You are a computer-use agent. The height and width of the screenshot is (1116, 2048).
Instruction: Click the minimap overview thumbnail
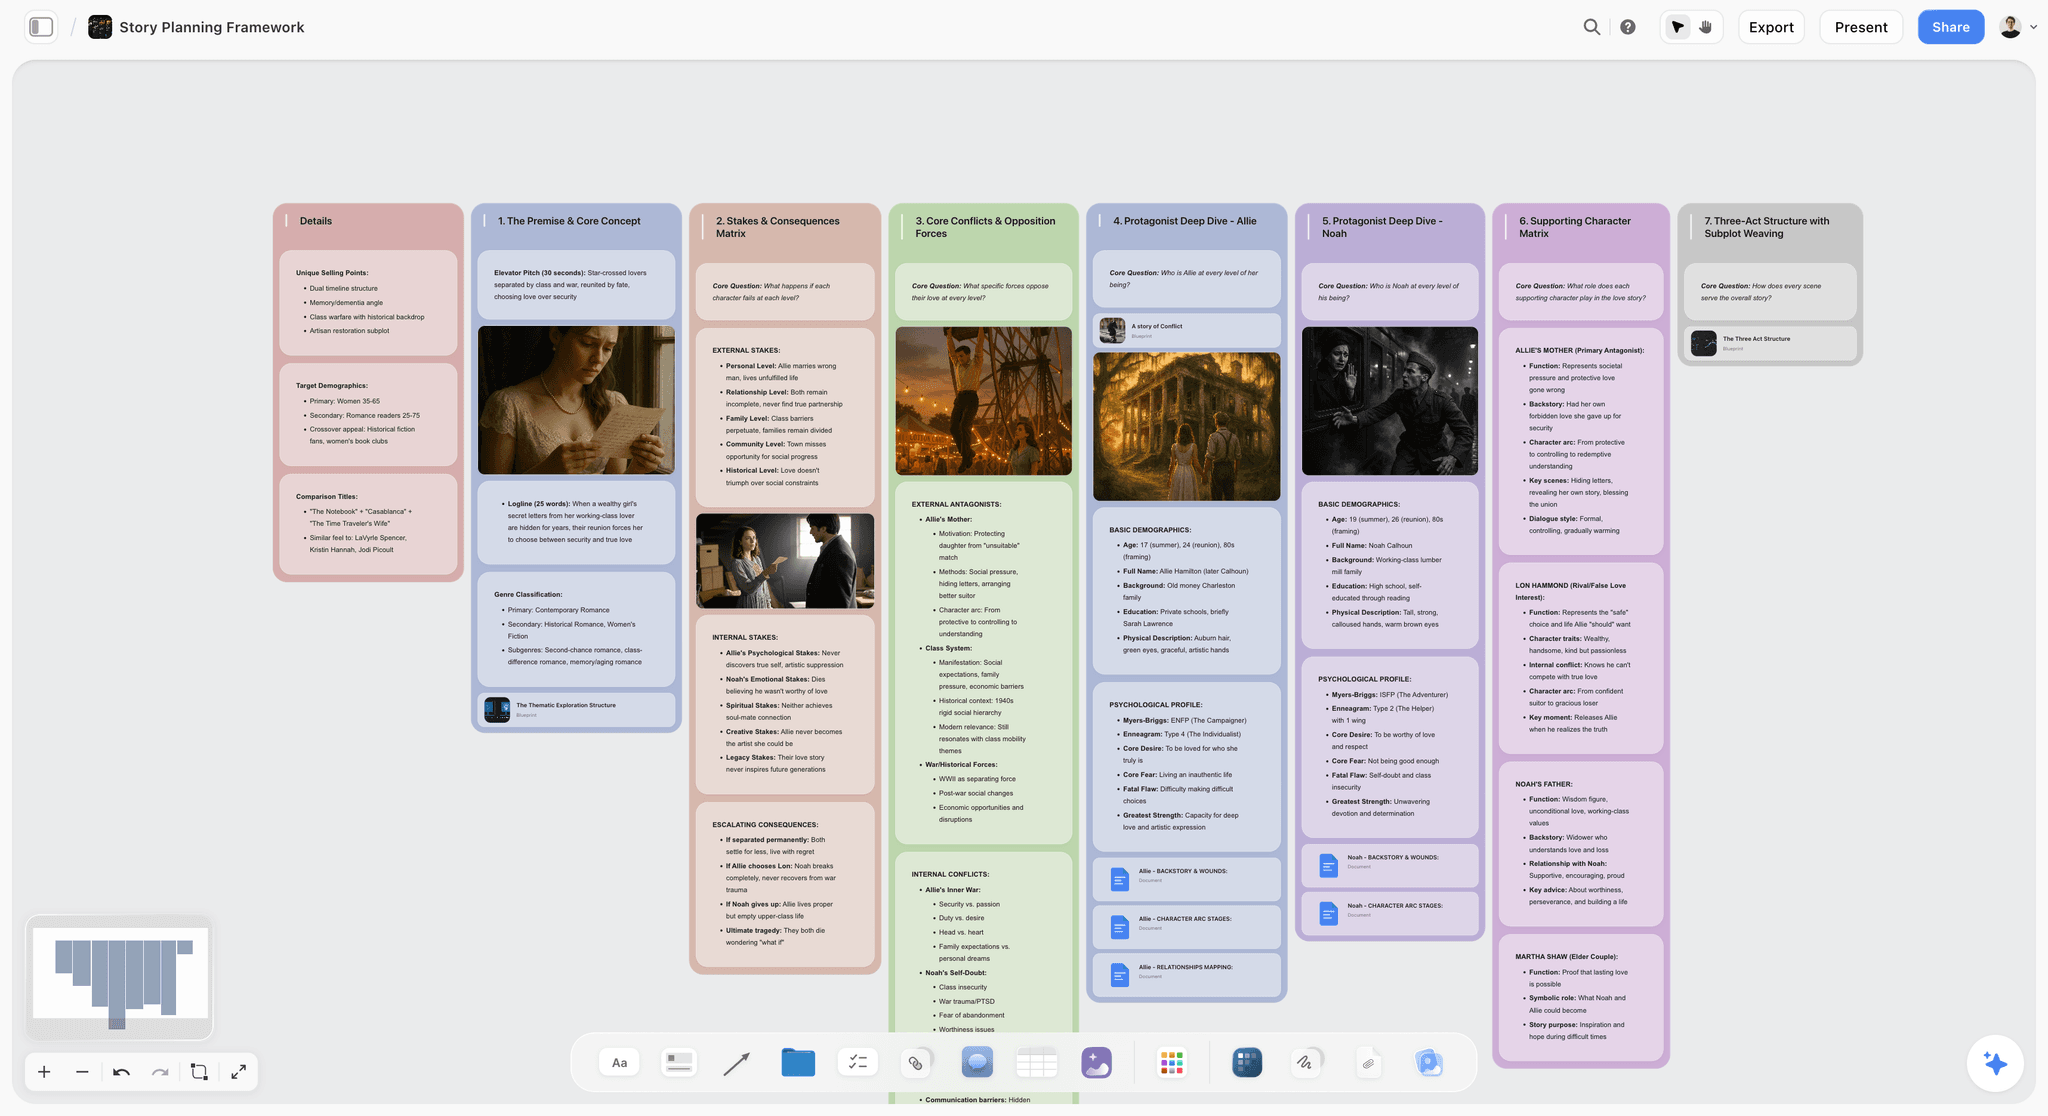[x=119, y=977]
